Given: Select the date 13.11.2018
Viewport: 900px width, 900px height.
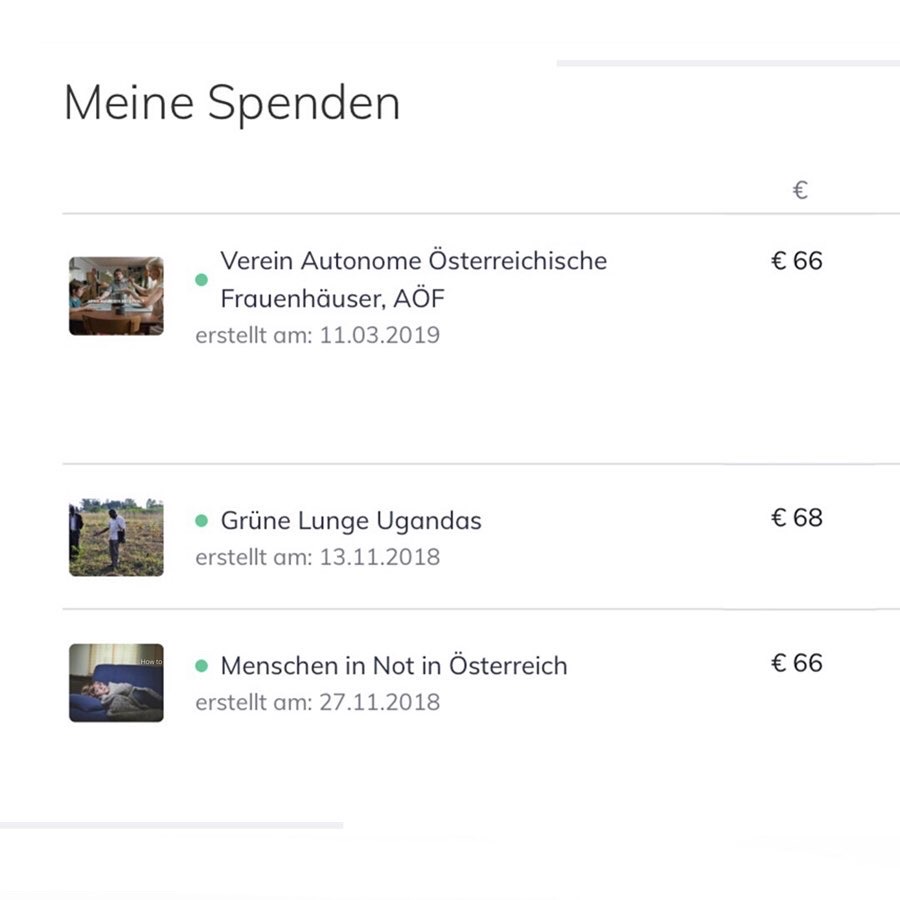Looking at the screenshot, I should pos(379,557).
